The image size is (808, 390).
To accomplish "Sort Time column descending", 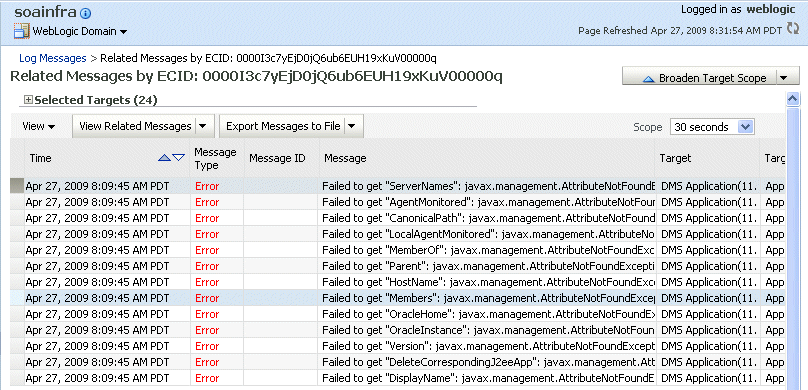I will tap(178, 158).
